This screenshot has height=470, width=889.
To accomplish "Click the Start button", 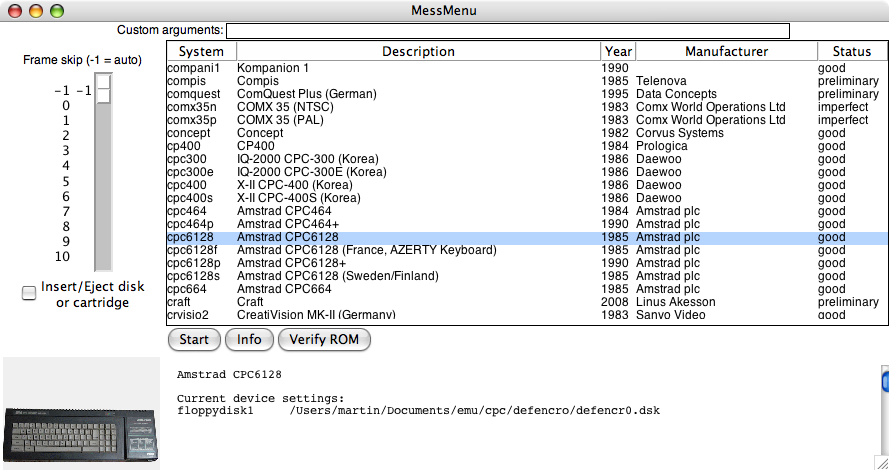I will point(194,340).
